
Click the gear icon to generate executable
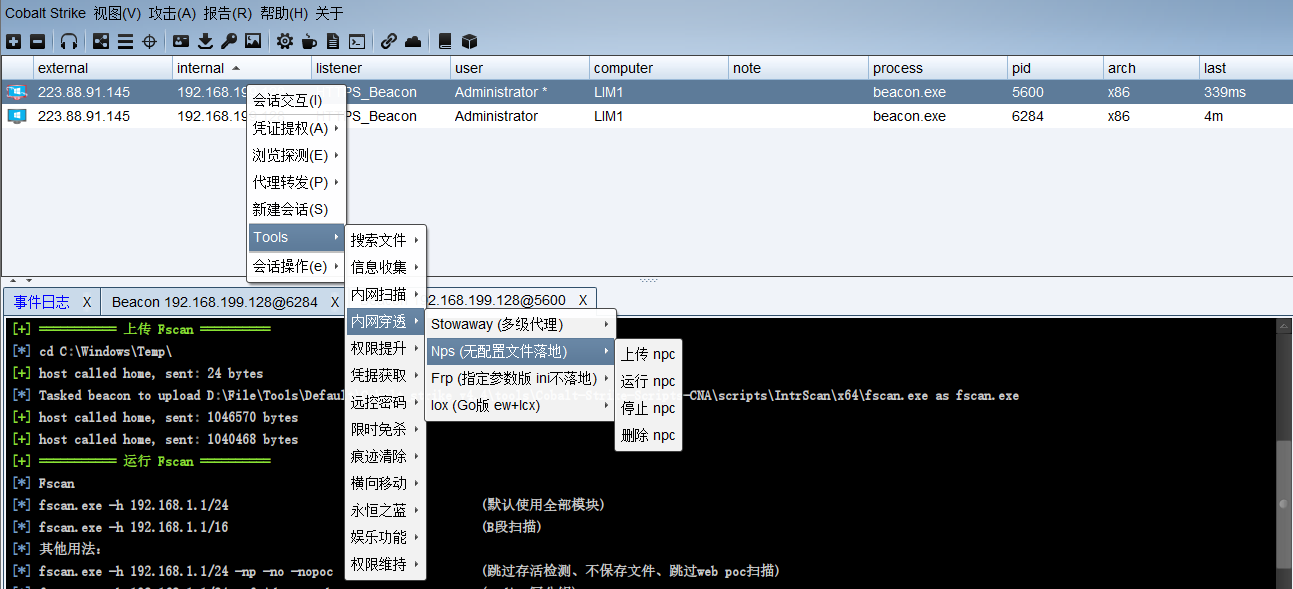(x=285, y=41)
